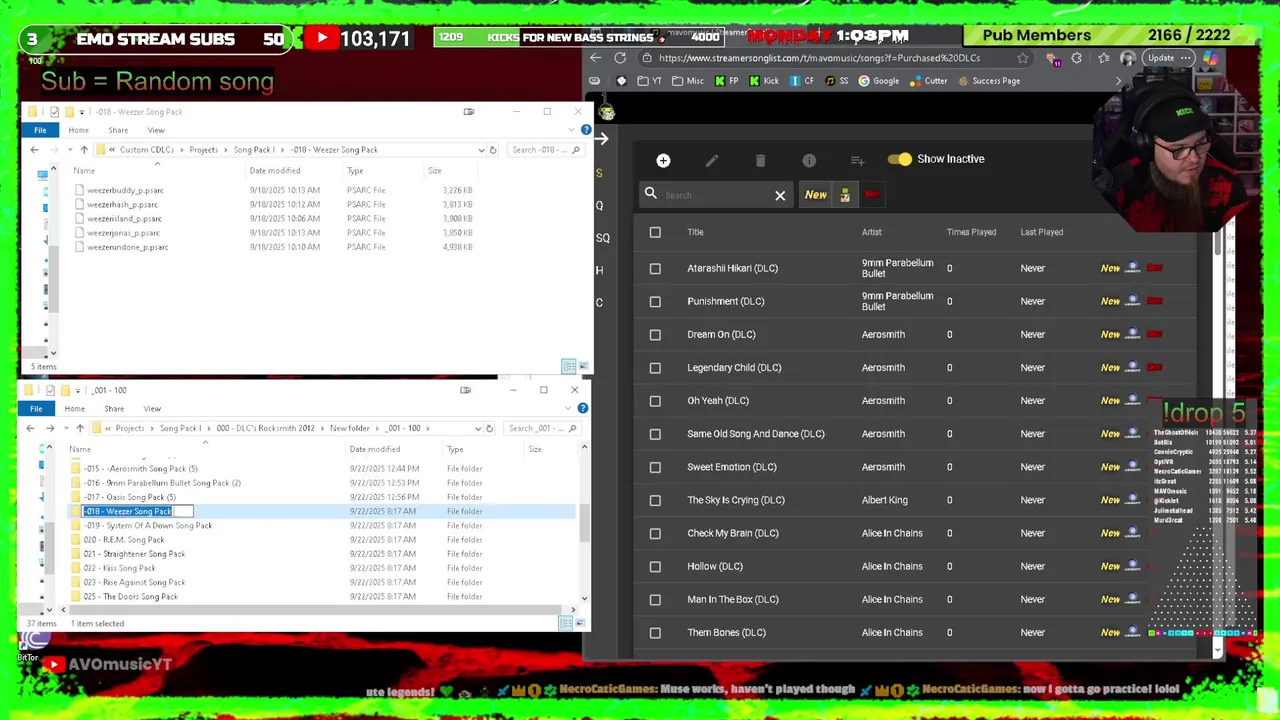Open the browser favorites list icon

click(x=1103, y=58)
